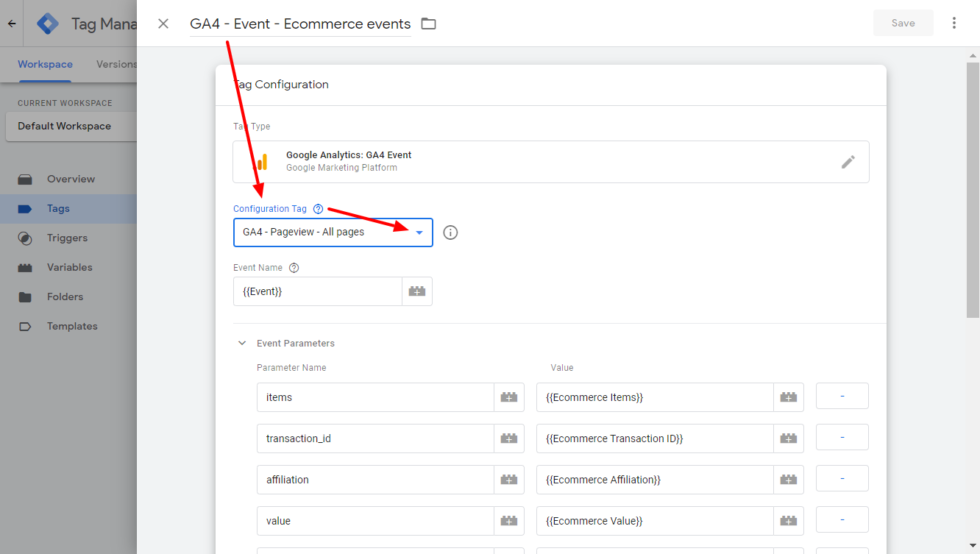Close the tag editor panel
The image size is (980, 554).
point(163,24)
